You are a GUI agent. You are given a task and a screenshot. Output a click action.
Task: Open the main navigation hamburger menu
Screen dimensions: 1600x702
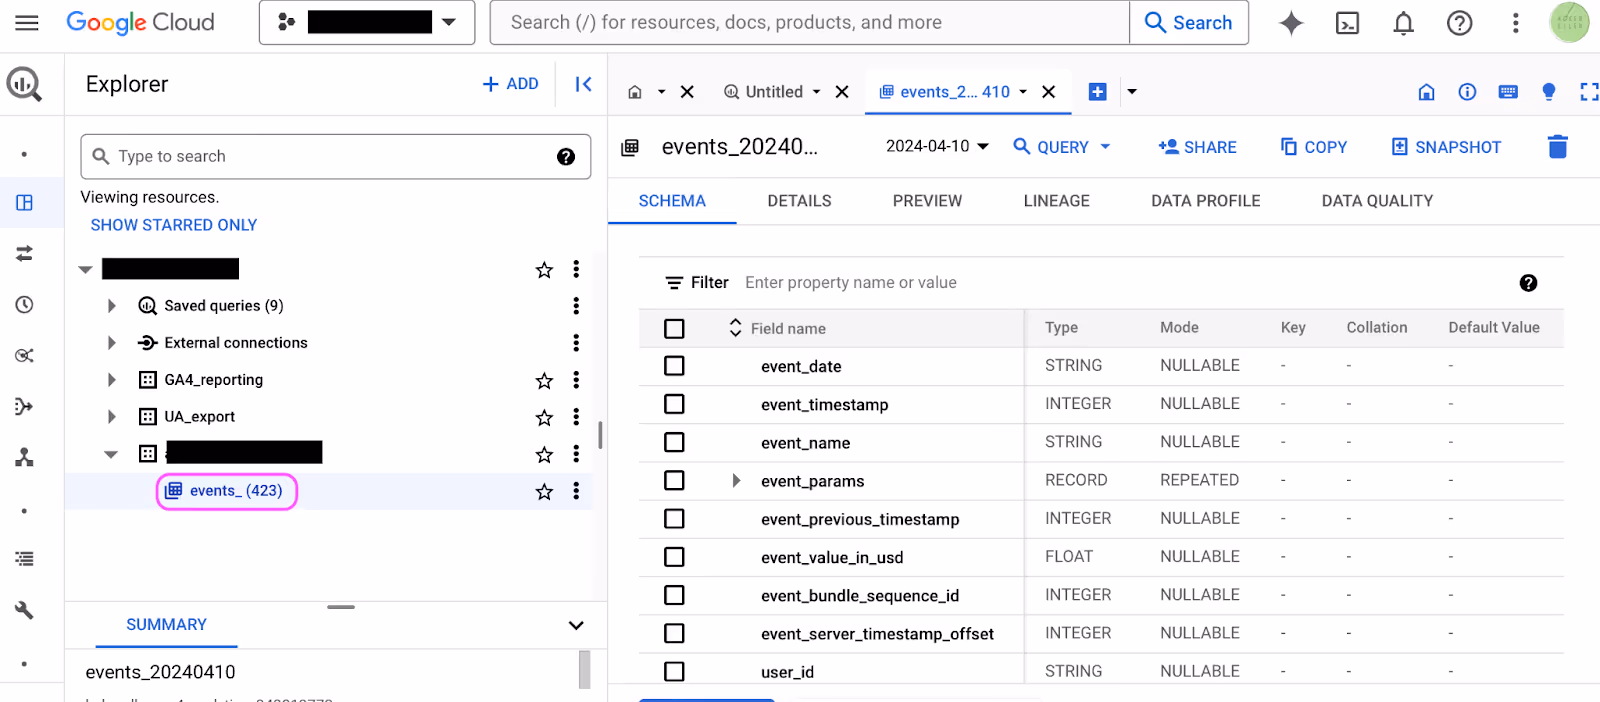pos(27,22)
